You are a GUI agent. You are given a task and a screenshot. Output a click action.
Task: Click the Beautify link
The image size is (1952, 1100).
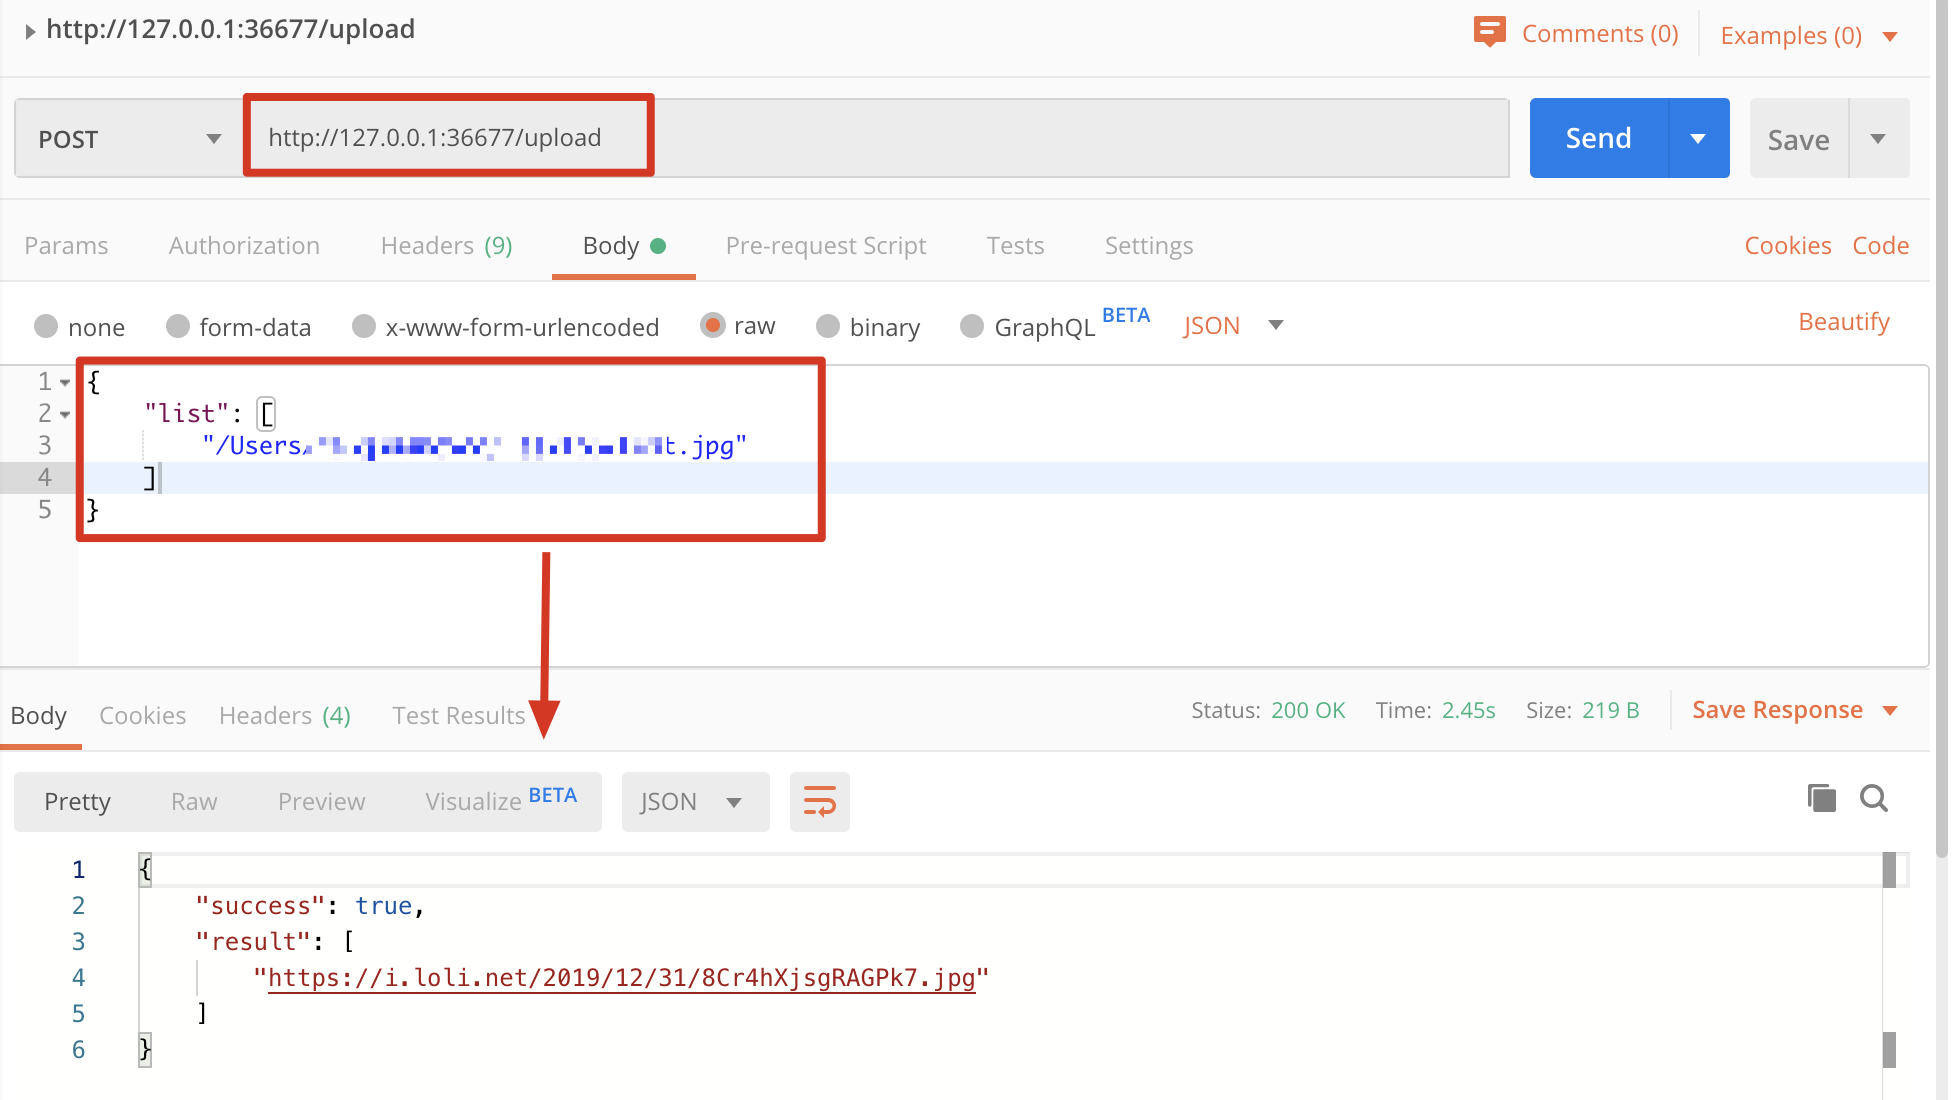pos(1843,322)
